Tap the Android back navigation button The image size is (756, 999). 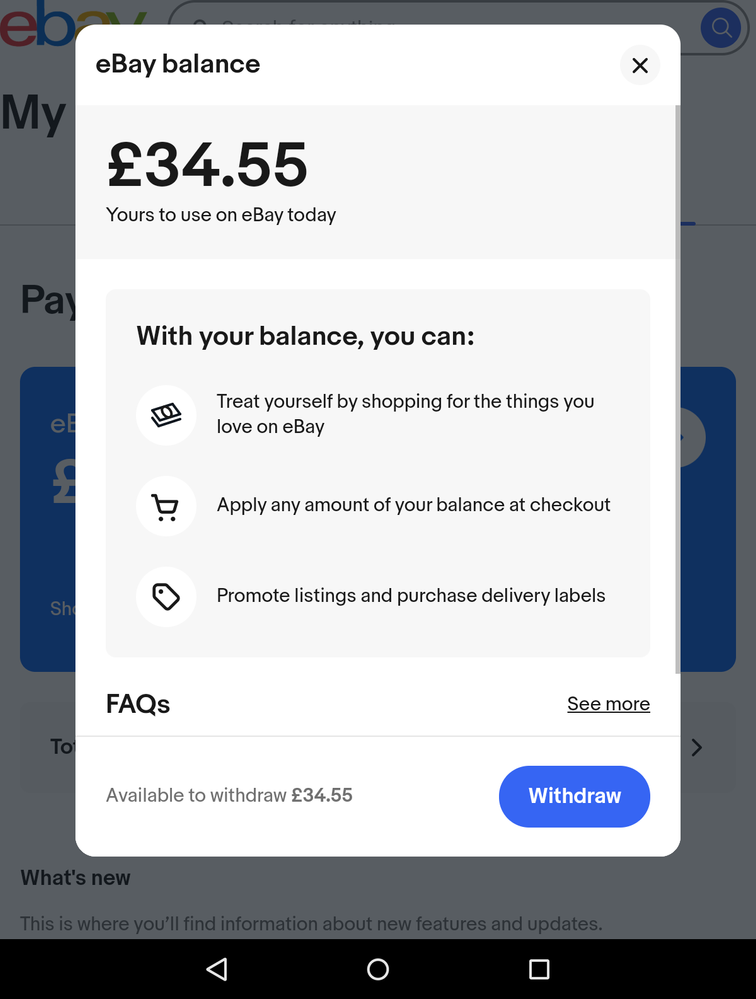point(217,969)
